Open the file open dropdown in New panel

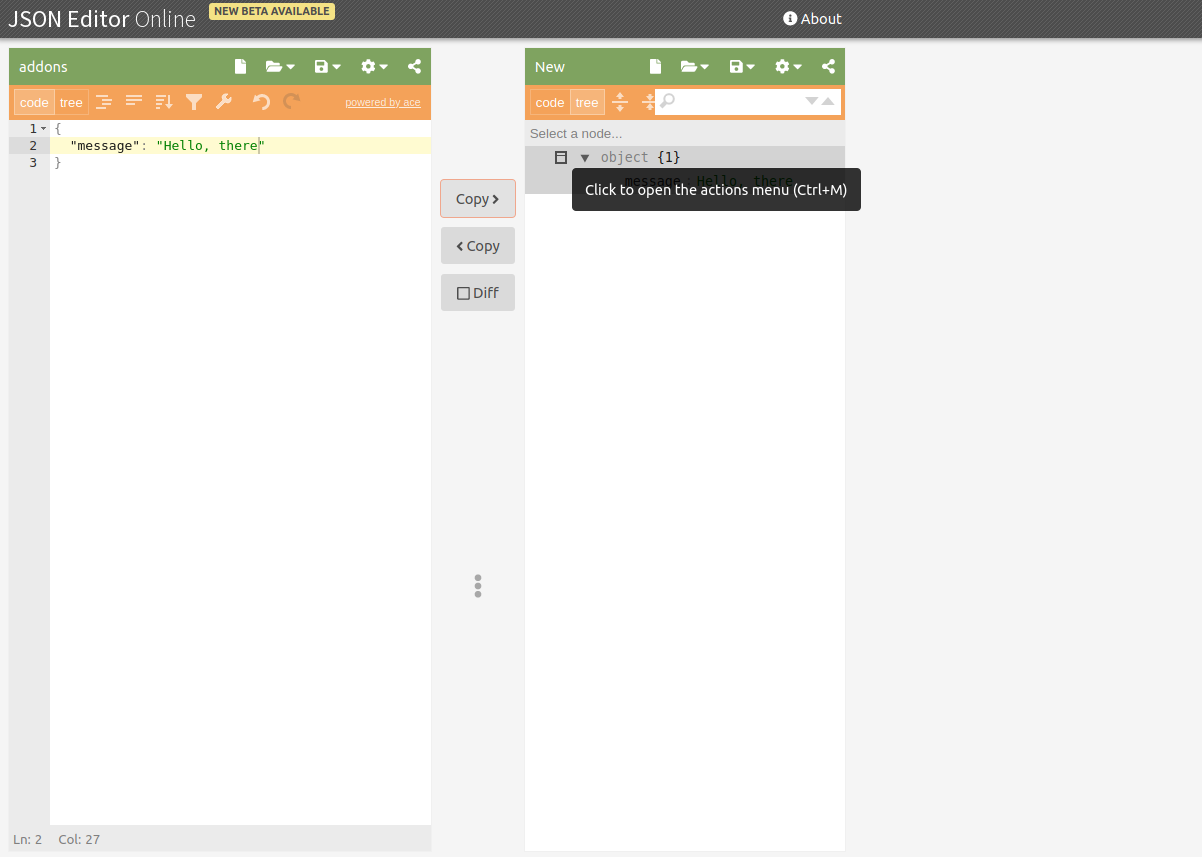click(x=694, y=66)
